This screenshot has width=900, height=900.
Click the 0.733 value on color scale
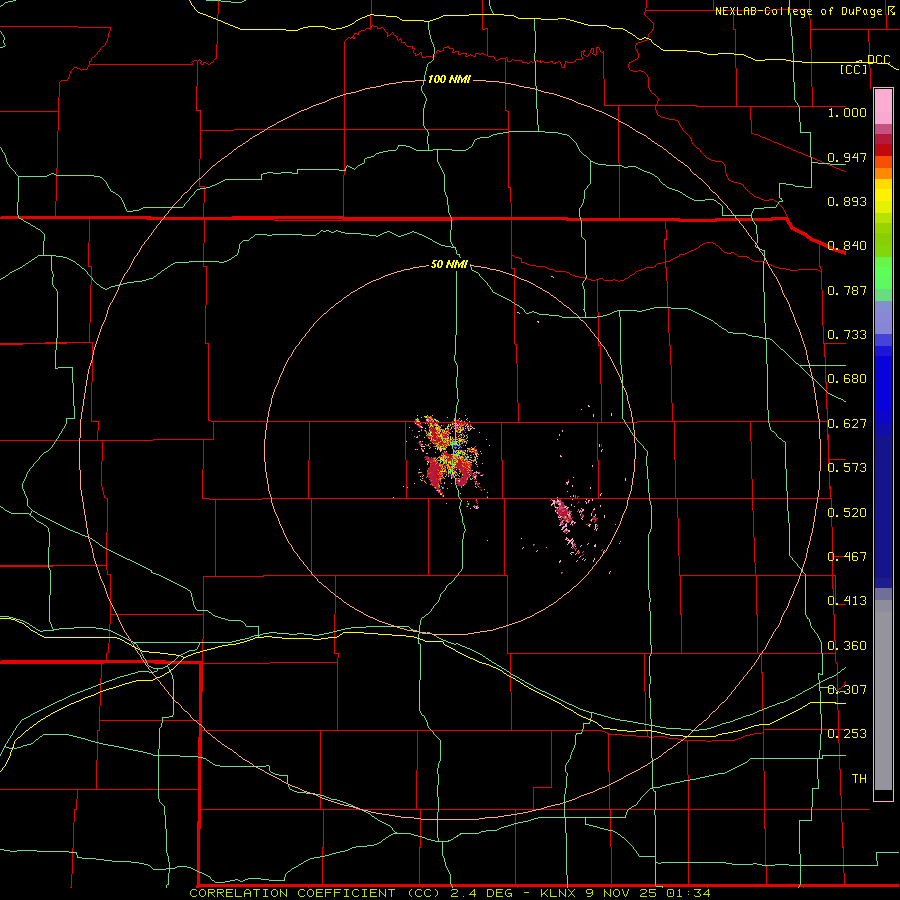pyautogui.click(x=847, y=334)
